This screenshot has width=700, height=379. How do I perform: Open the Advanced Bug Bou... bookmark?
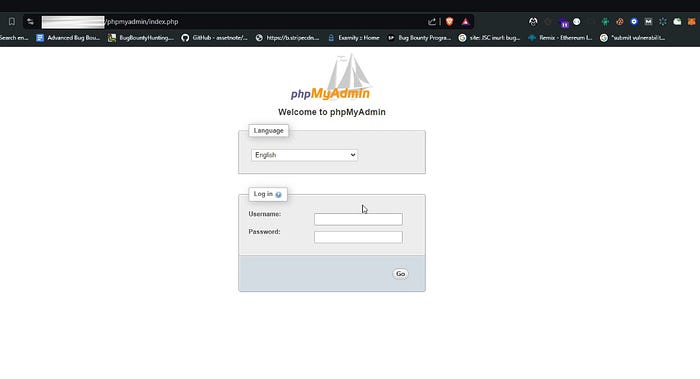point(68,38)
